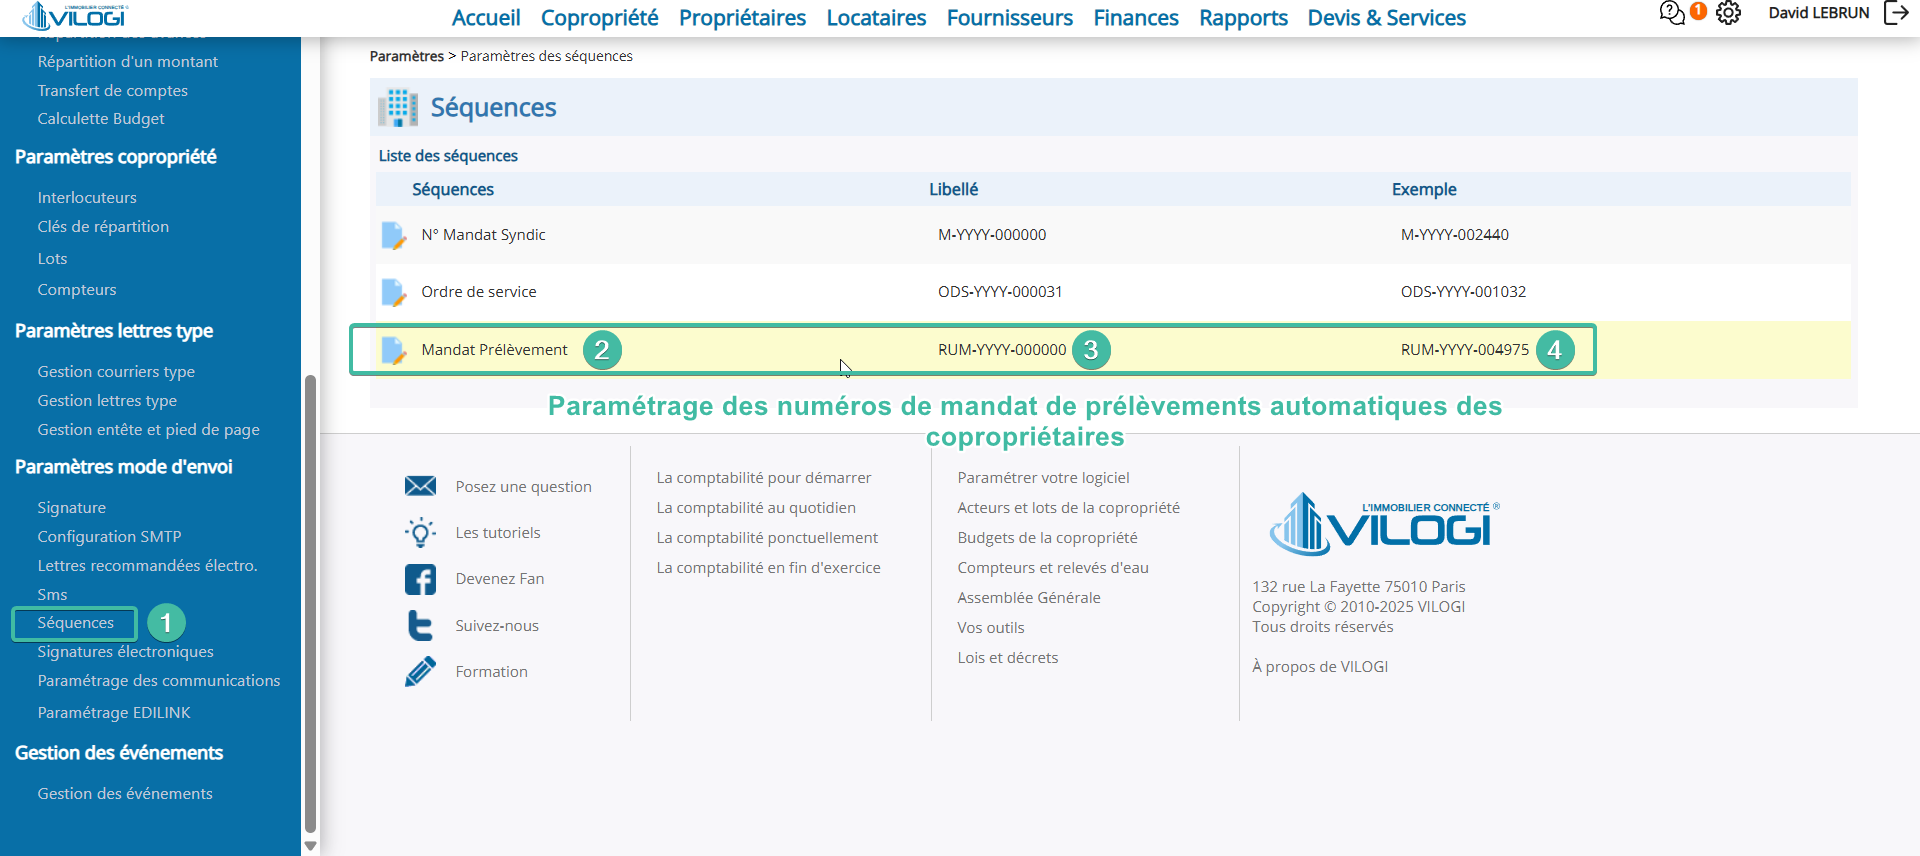Click the notification badge showing 1
The width and height of the screenshot is (1920, 856).
[x=1698, y=11]
